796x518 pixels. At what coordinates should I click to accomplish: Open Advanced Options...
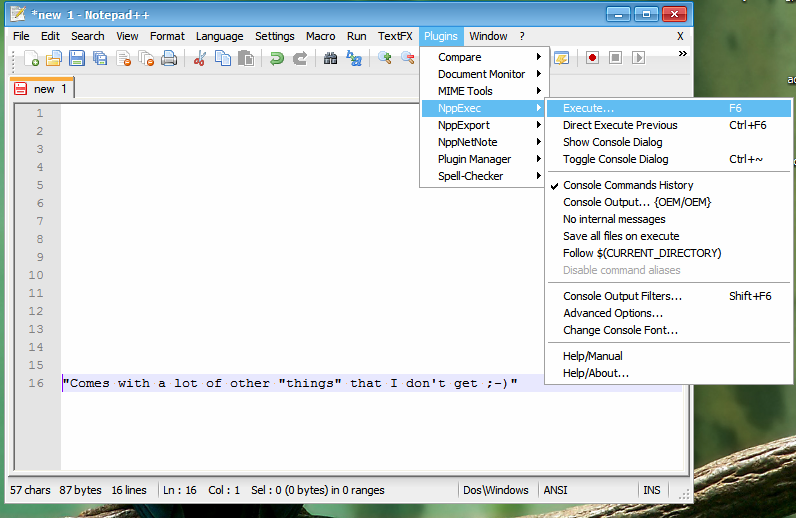tap(668, 313)
